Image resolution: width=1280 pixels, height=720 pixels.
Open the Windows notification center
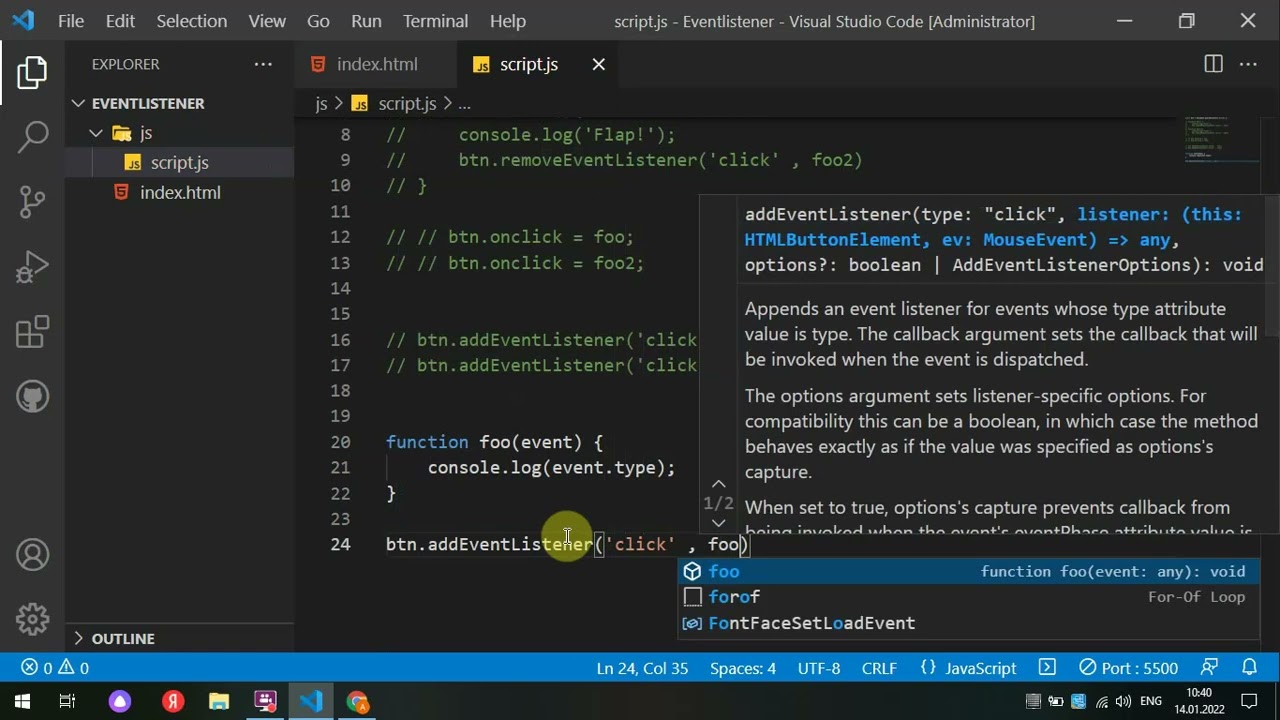1249,701
